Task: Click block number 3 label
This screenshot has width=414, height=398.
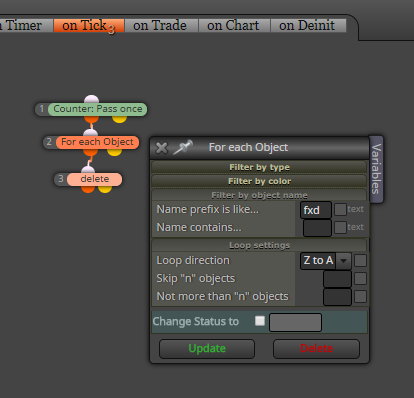Action: (61, 179)
